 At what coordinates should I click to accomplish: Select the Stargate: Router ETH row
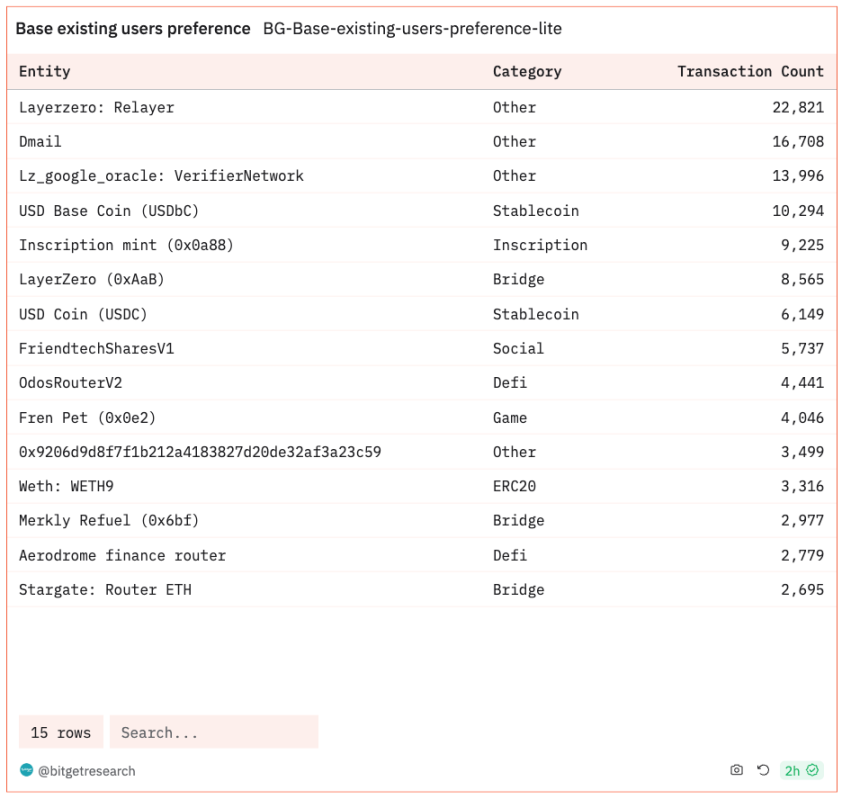click(x=105, y=589)
